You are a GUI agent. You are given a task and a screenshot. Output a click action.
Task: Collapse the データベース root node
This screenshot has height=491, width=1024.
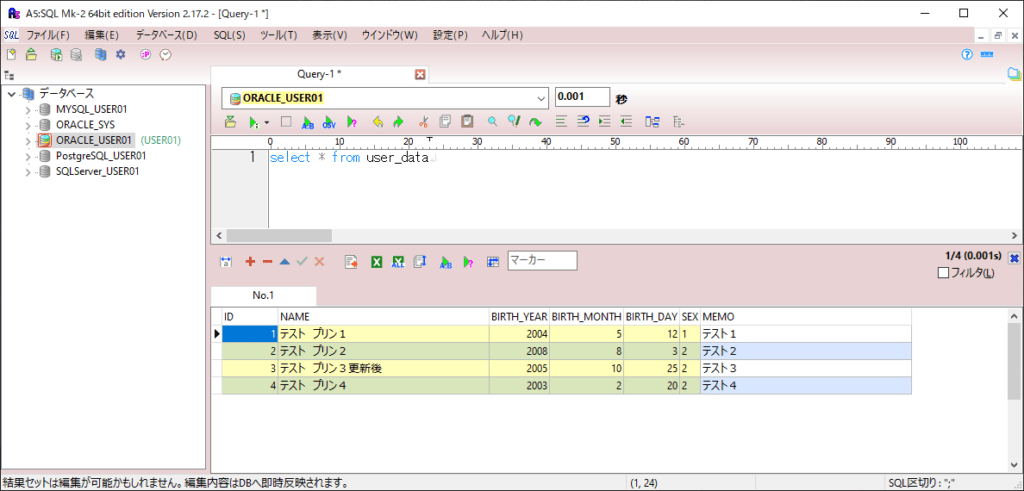pyautogui.click(x=11, y=93)
